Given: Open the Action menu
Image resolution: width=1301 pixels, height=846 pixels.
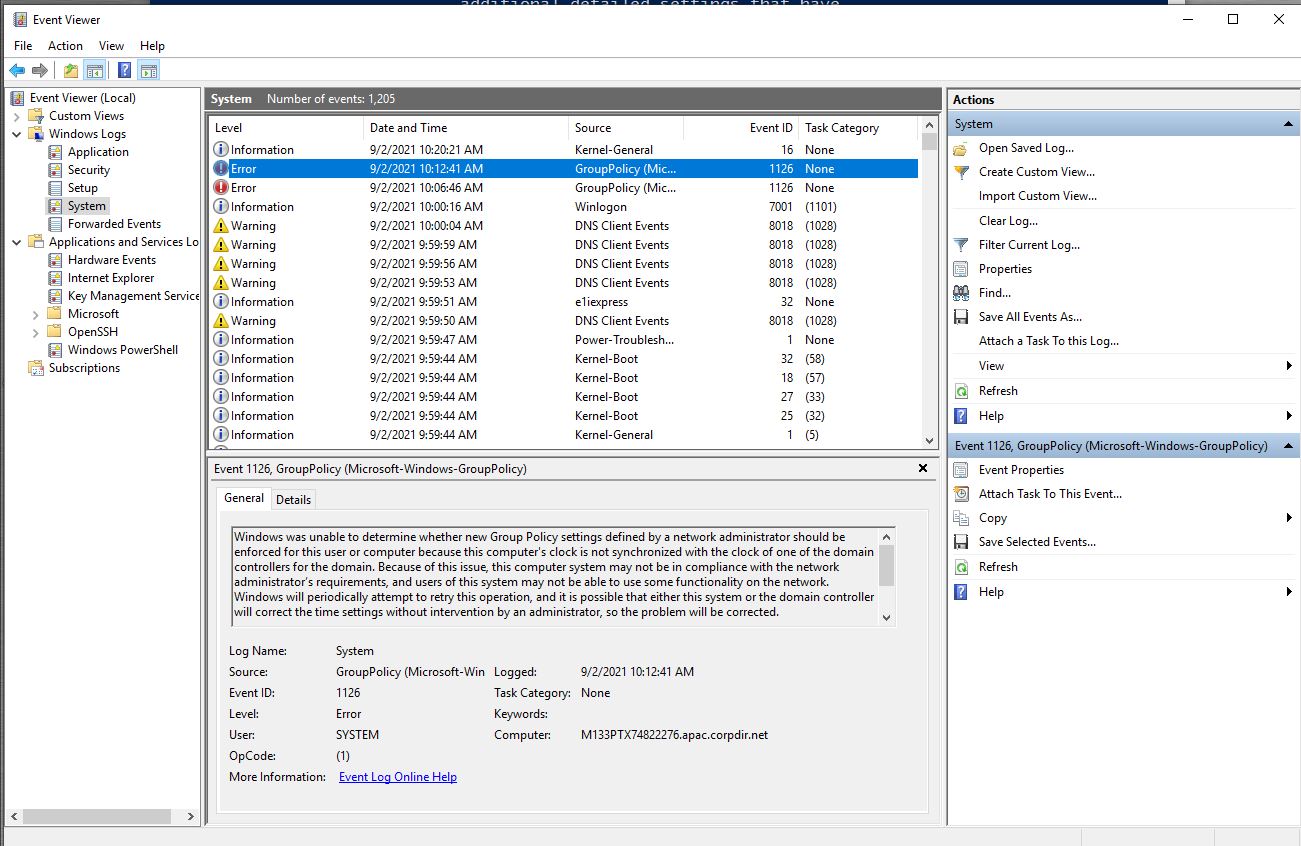Looking at the screenshot, I should 65,45.
